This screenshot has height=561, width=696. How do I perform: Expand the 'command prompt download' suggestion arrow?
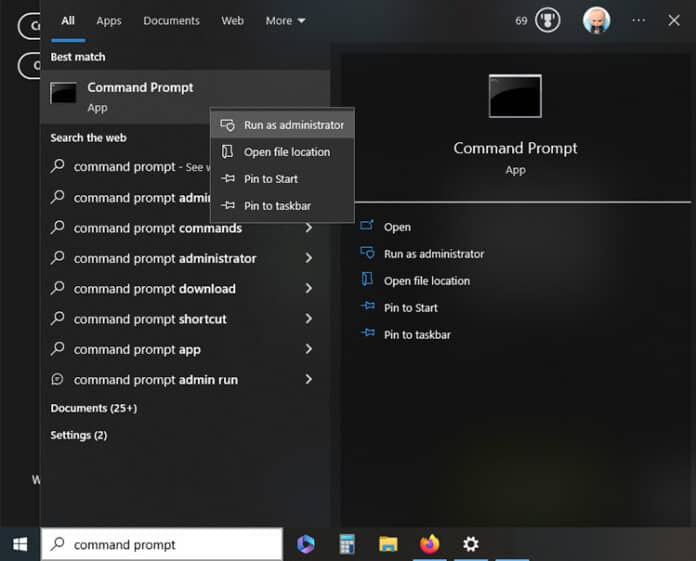pyautogui.click(x=308, y=288)
